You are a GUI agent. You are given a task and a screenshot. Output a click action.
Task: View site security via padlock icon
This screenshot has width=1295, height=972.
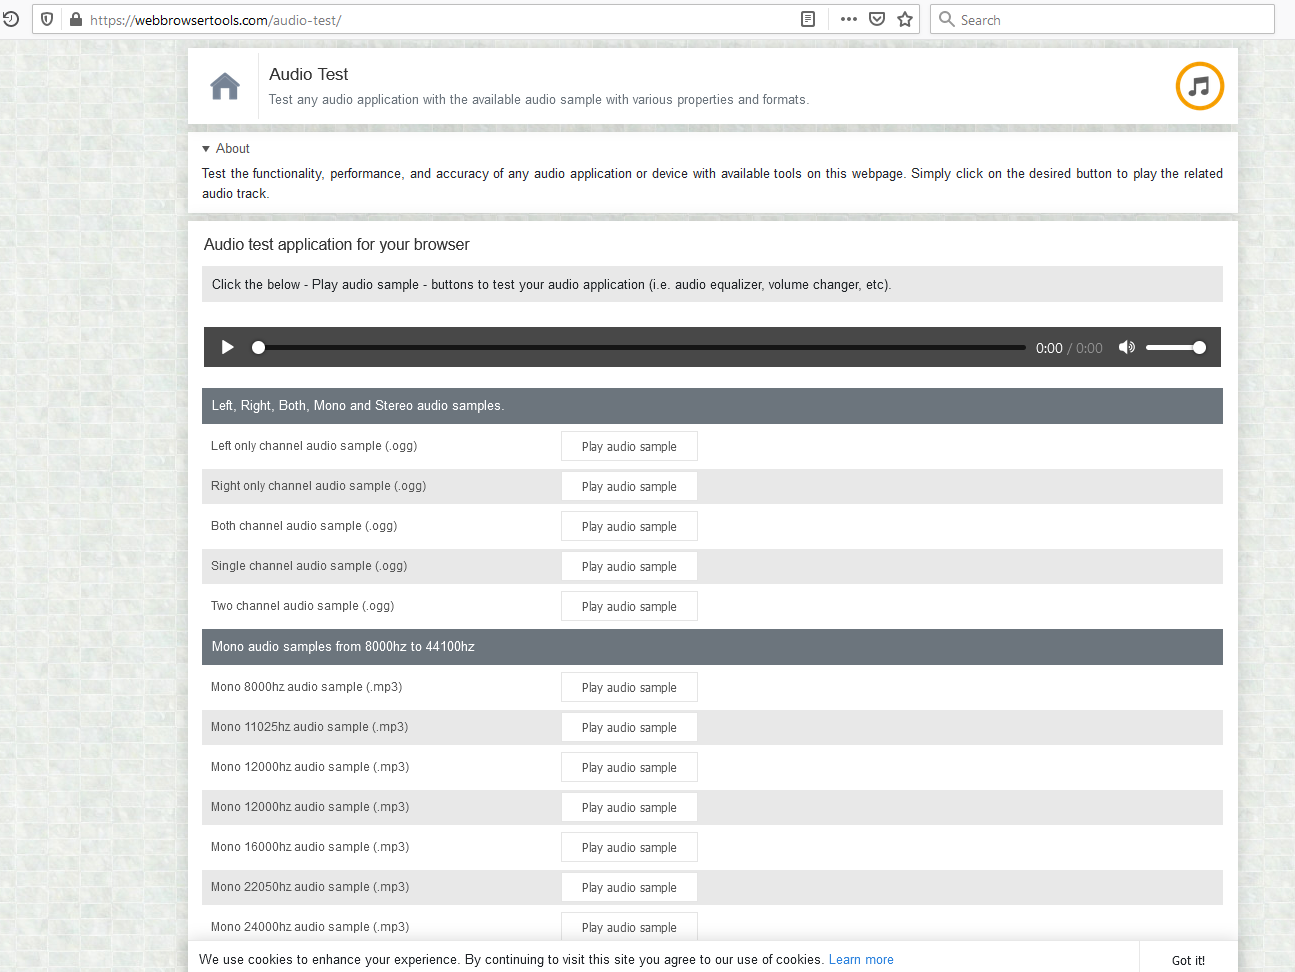pyautogui.click(x=75, y=19)
